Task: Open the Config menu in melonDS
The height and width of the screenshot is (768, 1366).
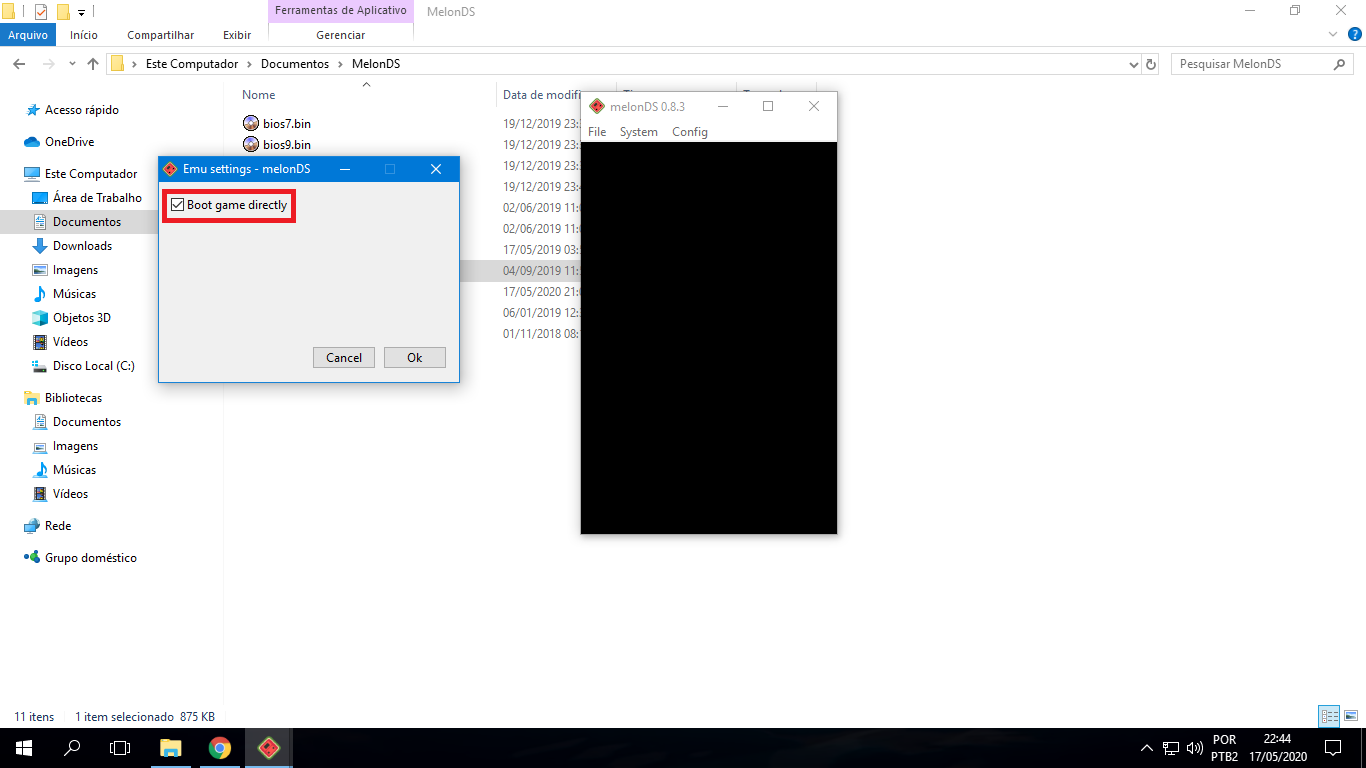Action: pyautogui.click(x=690, y=131)
